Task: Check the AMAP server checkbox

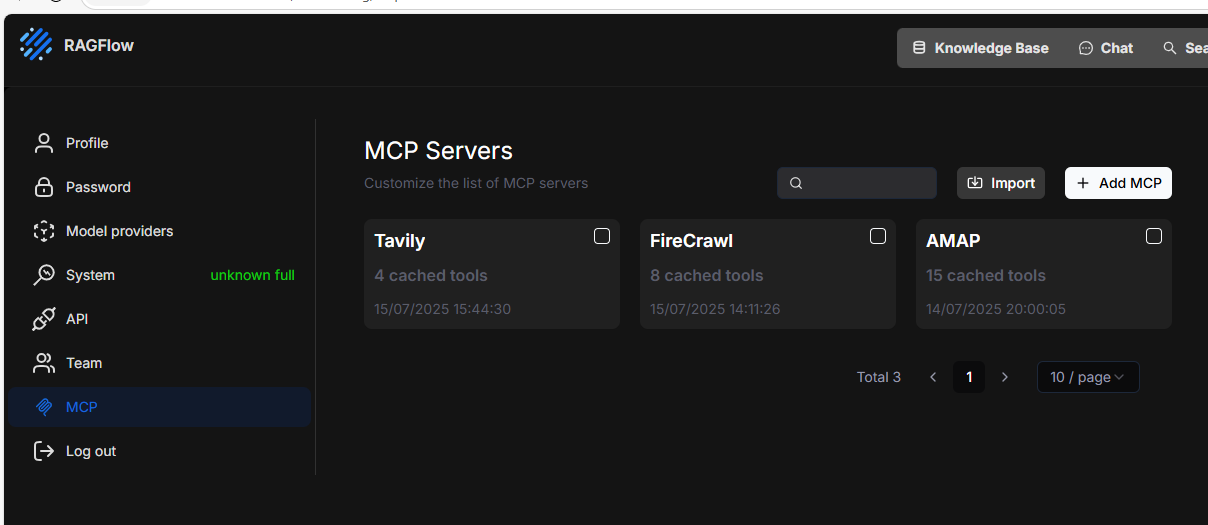Action: 1154,236
